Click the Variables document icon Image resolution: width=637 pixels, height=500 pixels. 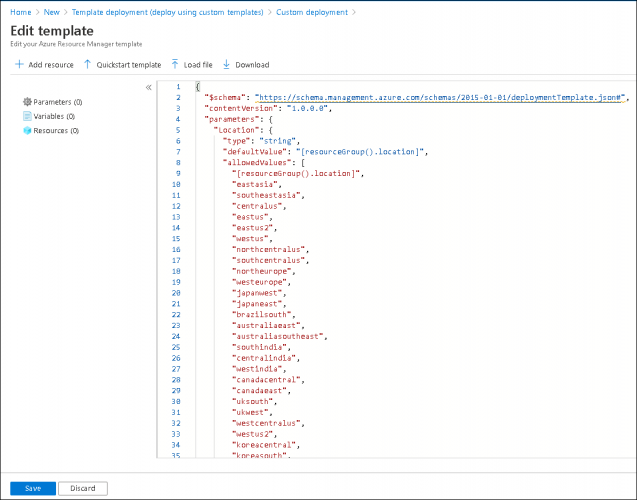27,116
